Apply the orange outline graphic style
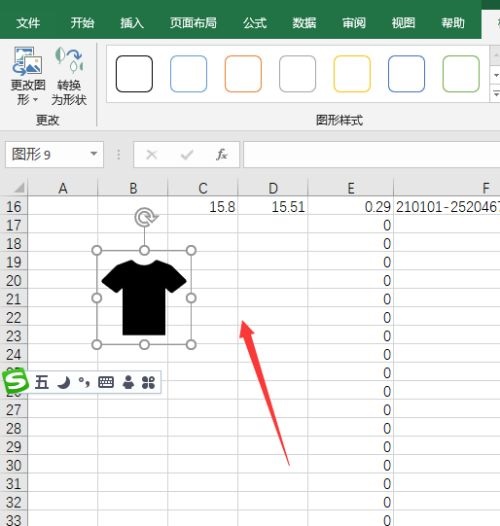 [x=243, y=74]
